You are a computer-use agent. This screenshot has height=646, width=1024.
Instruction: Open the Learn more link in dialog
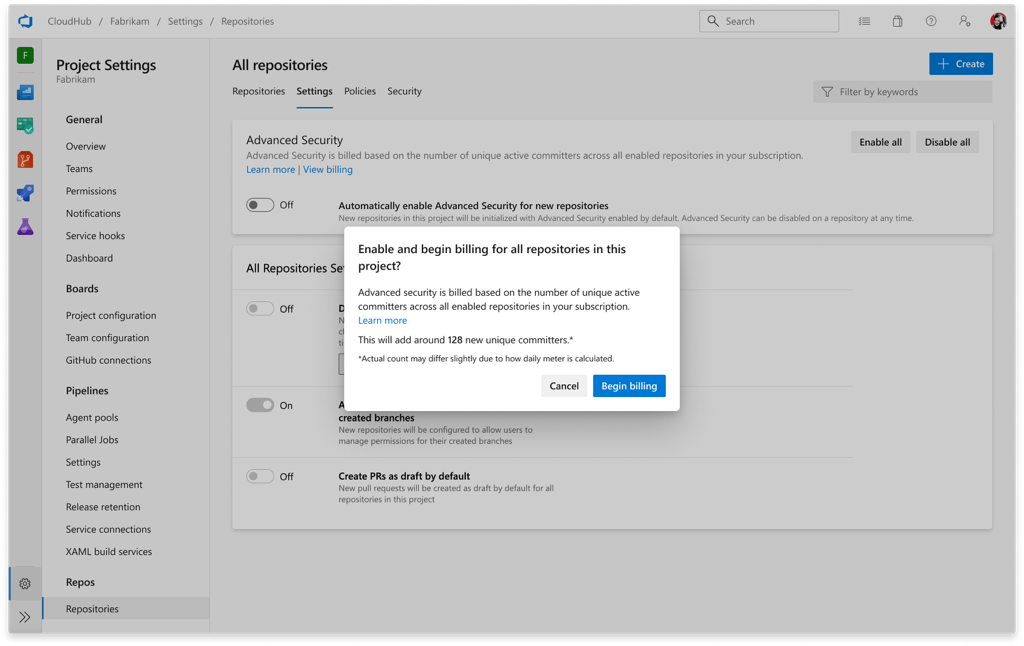coord(382,320)
